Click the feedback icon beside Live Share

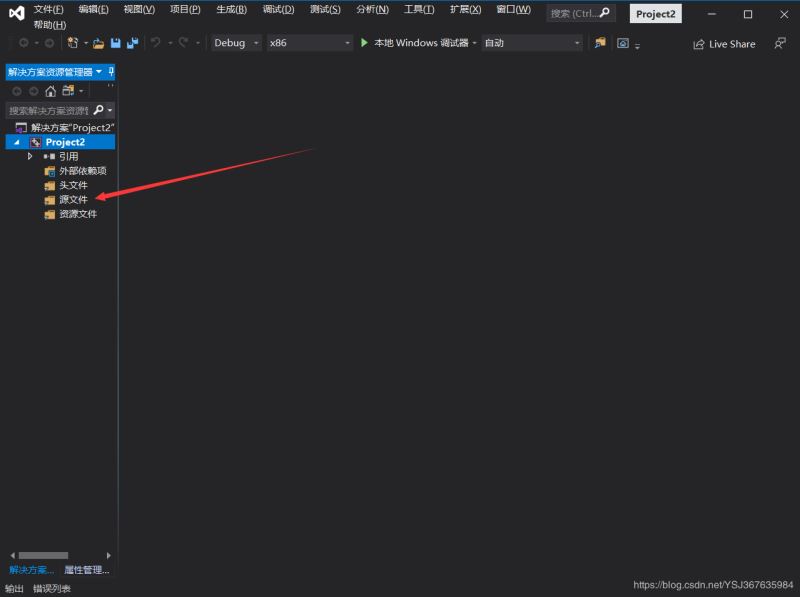[780, 43]
